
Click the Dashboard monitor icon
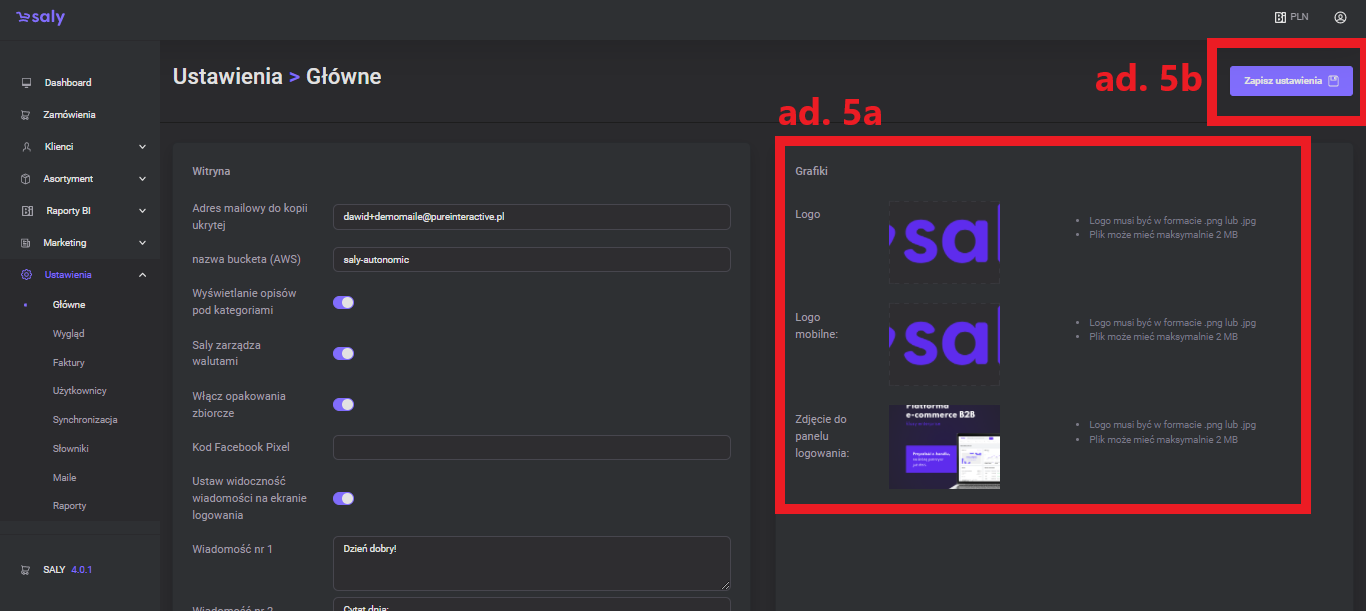click(26, 83)
